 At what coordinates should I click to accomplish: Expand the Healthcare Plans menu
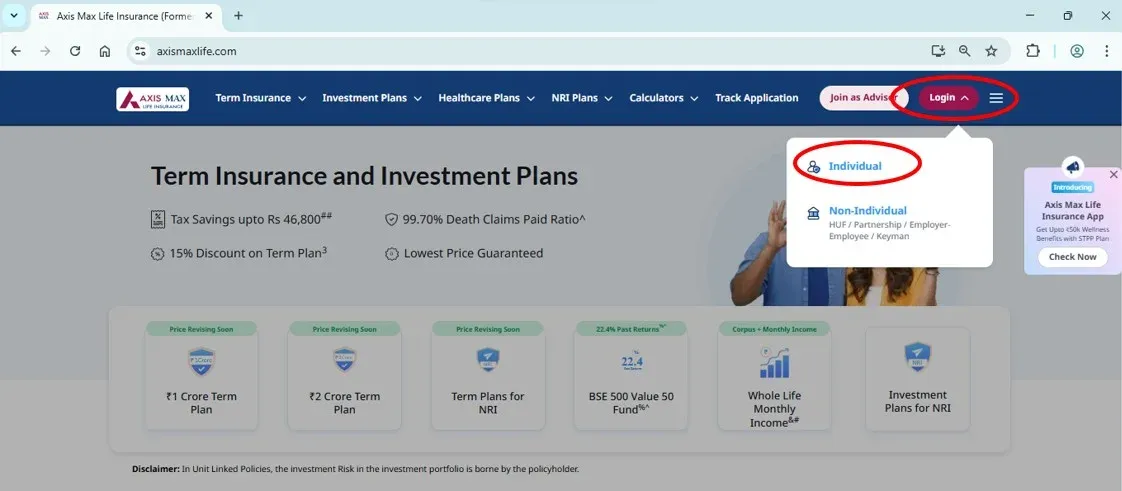pyautogui.click(x=487, y=98)
